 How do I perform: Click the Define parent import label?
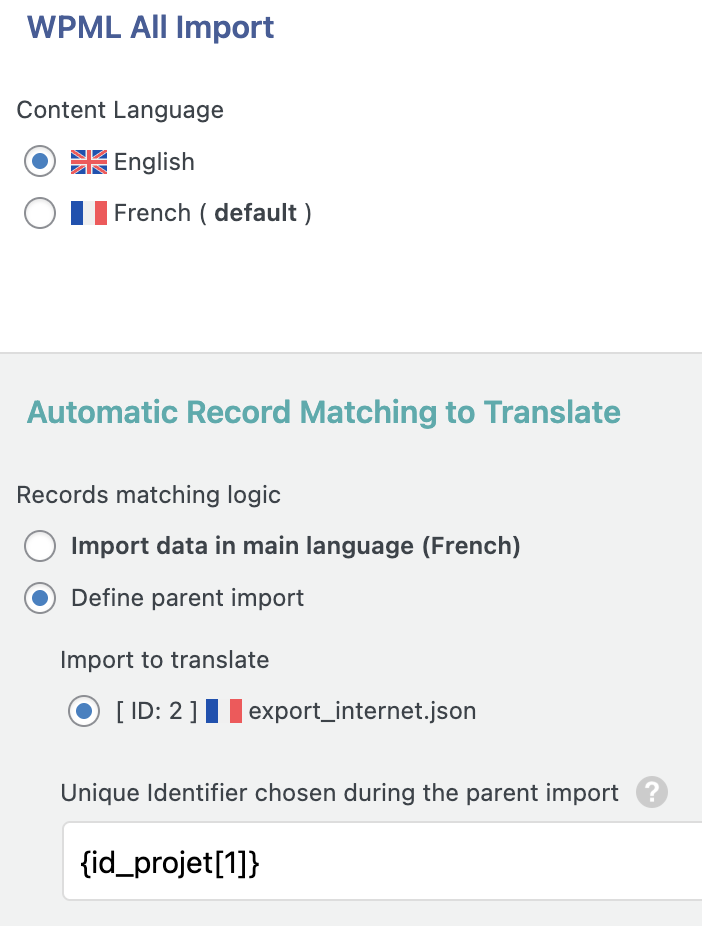pyautogui.click(x=188, y=598)
